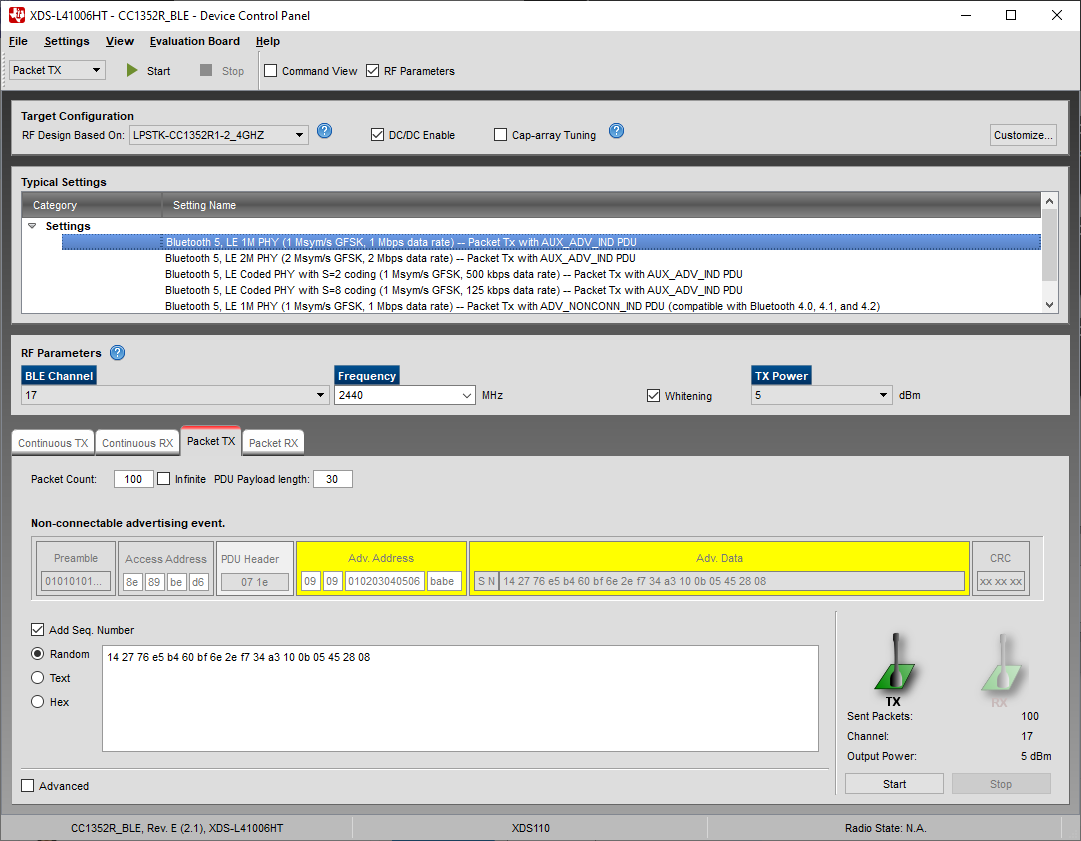
Task: Switch to the Packet RX tab
Action: pos(274,443)
